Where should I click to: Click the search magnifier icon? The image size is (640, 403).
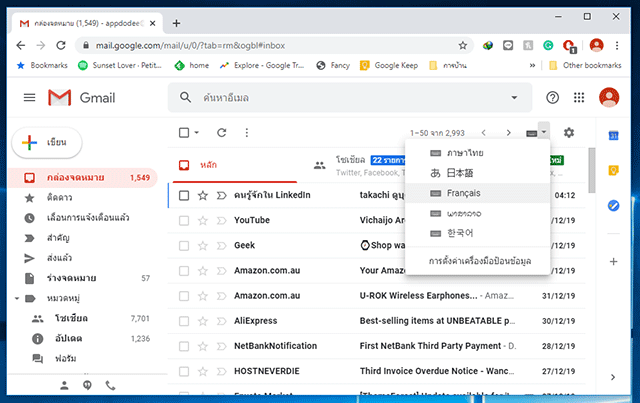click(185, 98)
